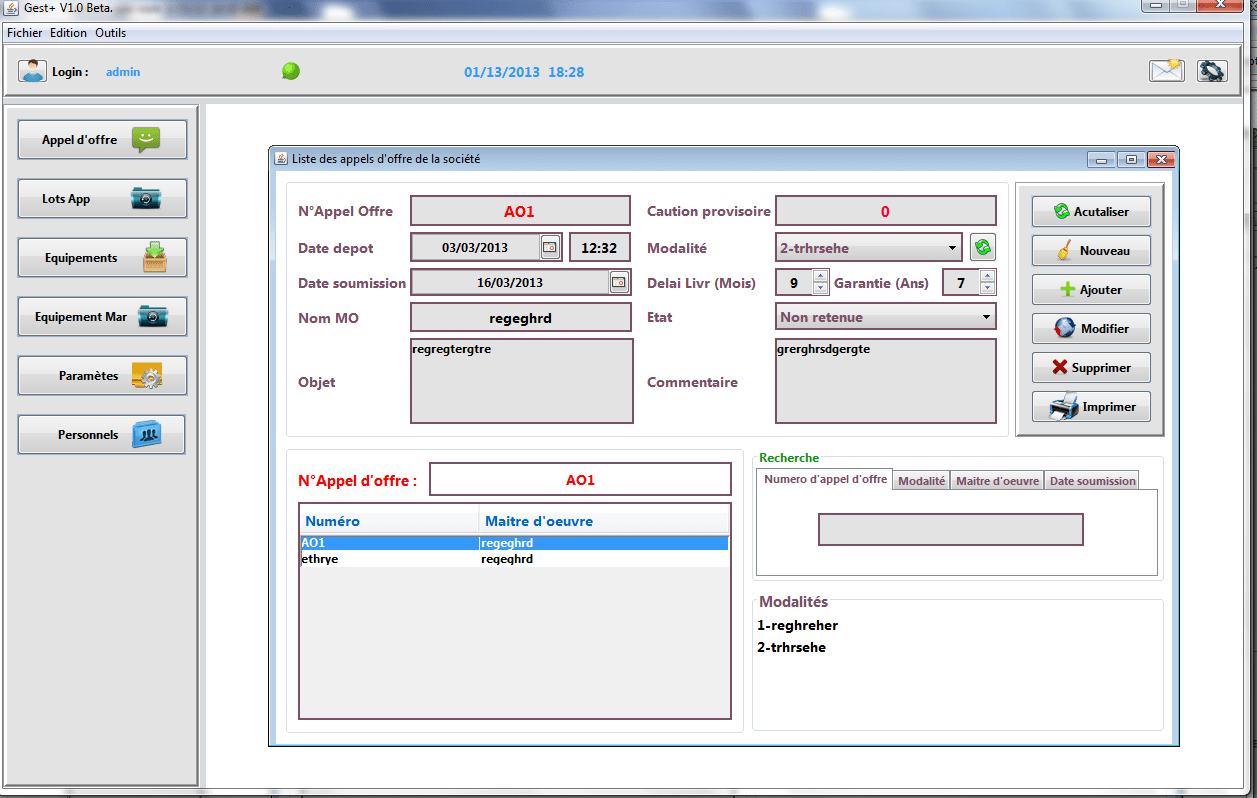Increase Garantie years spinner
This screenshot has height=798, width=1257.
click(987, 276)
